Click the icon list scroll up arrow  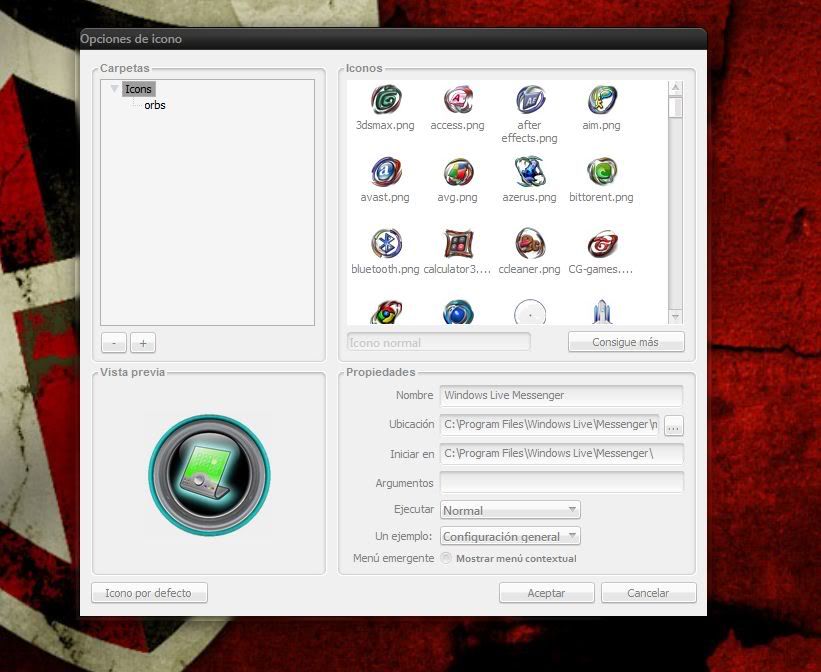pyautogui.click(x=675, y=87)
